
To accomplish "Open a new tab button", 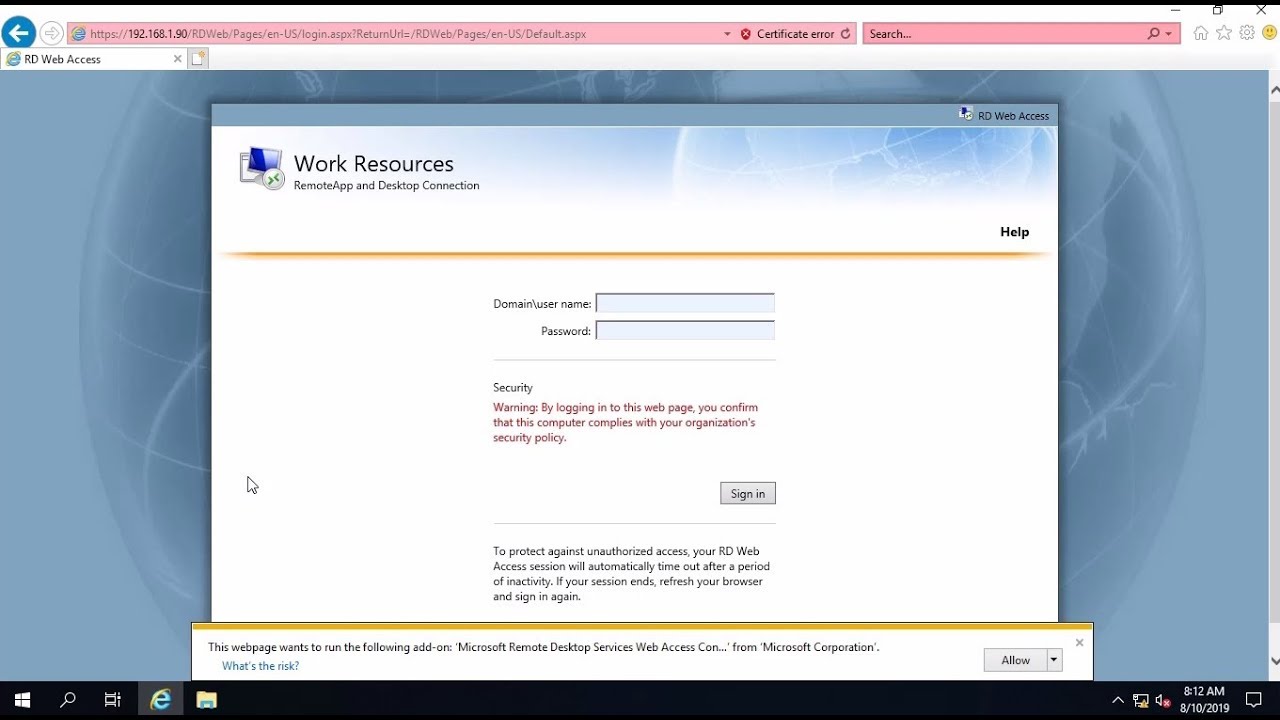I will (x=198, y=59).
